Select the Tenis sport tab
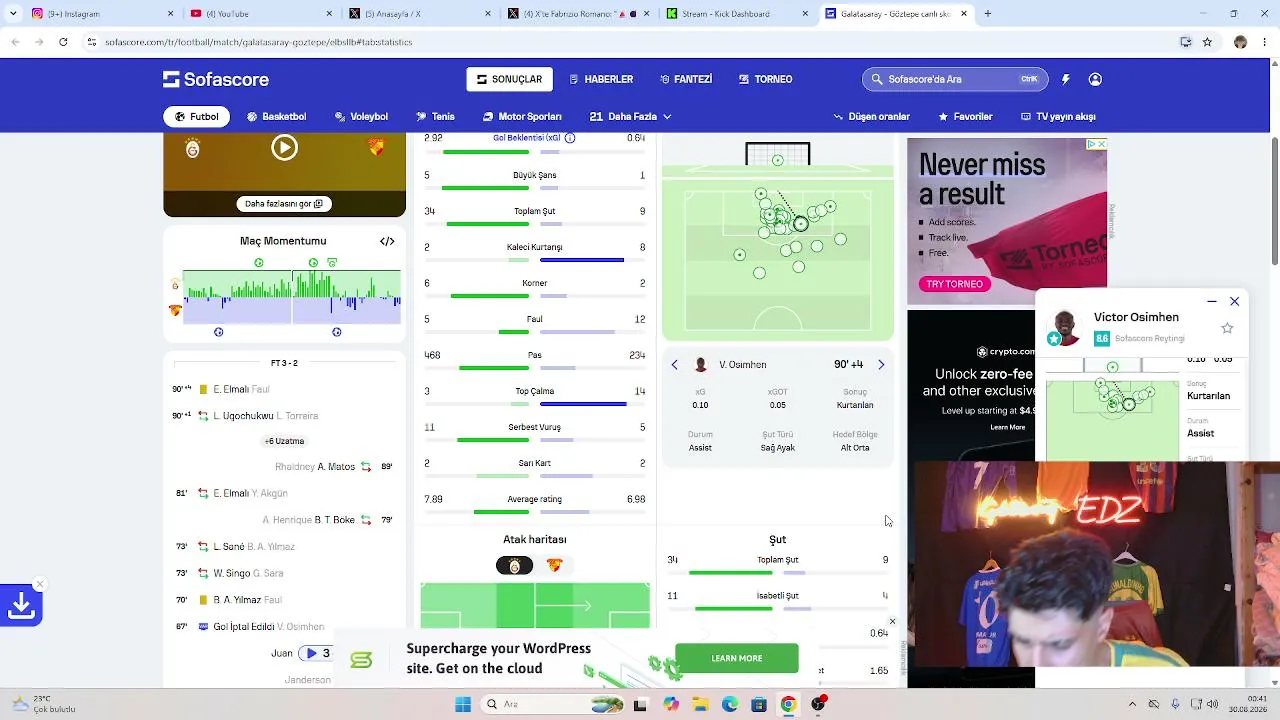This screenshot has height=720, width=1280. click(x=435, y=117)
